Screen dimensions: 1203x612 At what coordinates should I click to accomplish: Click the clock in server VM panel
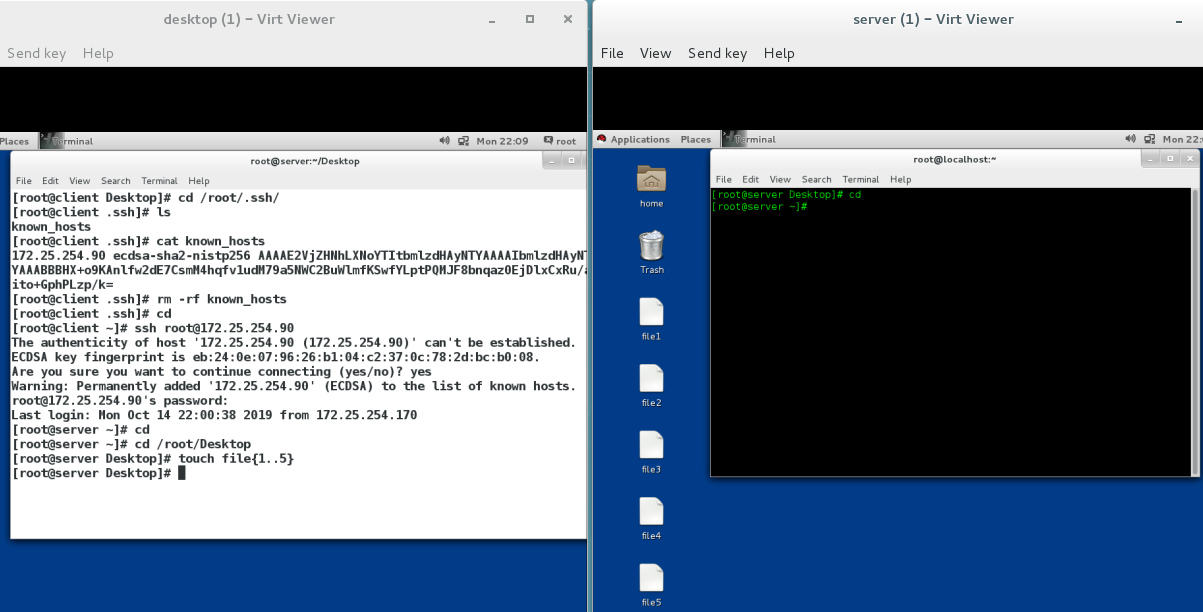[x=1183, y=139]
